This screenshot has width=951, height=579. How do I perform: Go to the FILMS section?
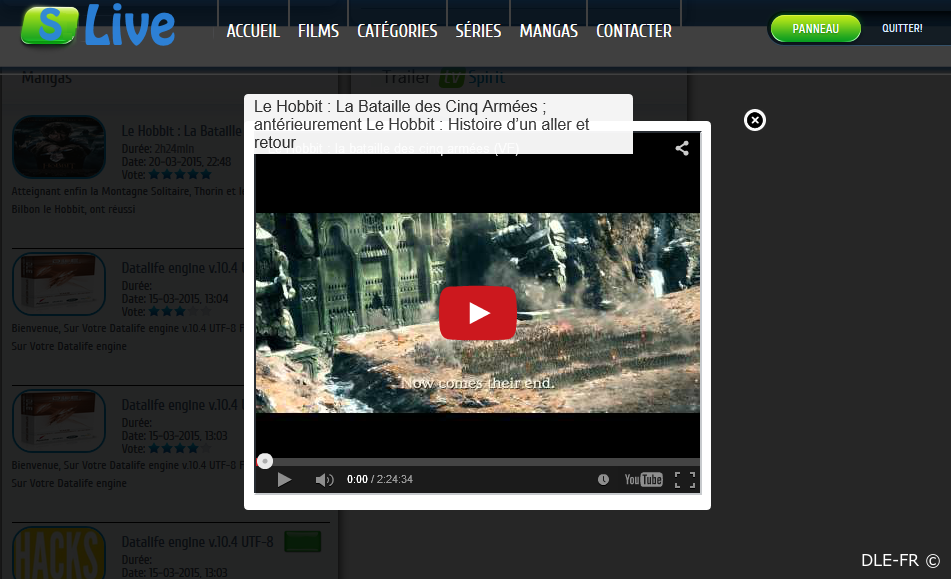pyautogui.click(x=318, y=30)
